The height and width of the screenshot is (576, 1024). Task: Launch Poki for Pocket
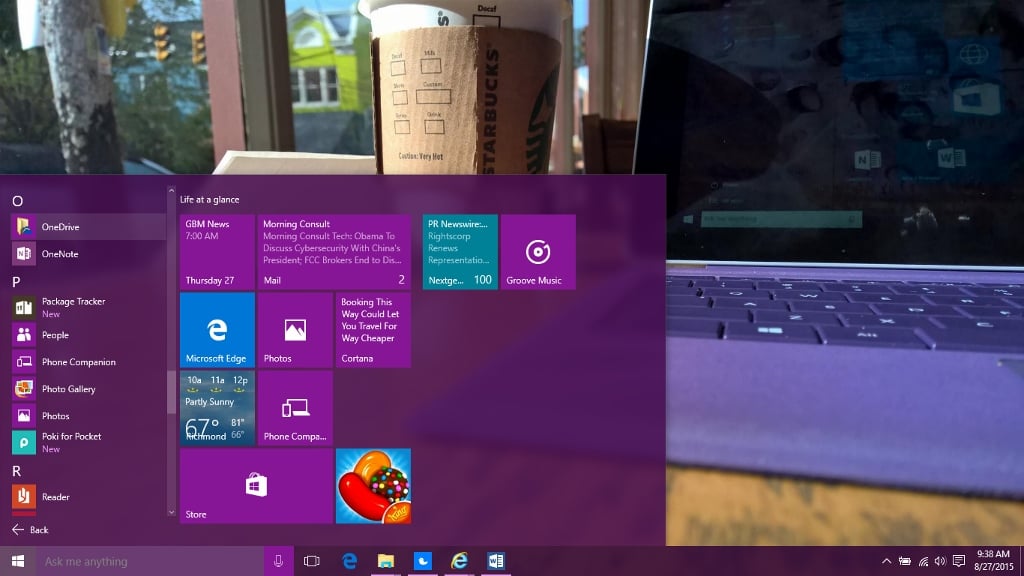coord(88,442)
